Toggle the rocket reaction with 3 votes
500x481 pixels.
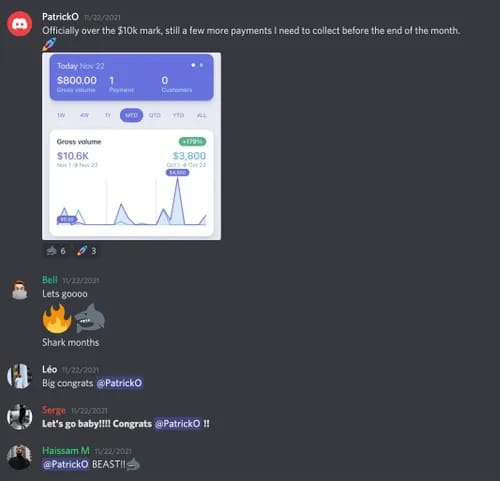tap(86, 251)
